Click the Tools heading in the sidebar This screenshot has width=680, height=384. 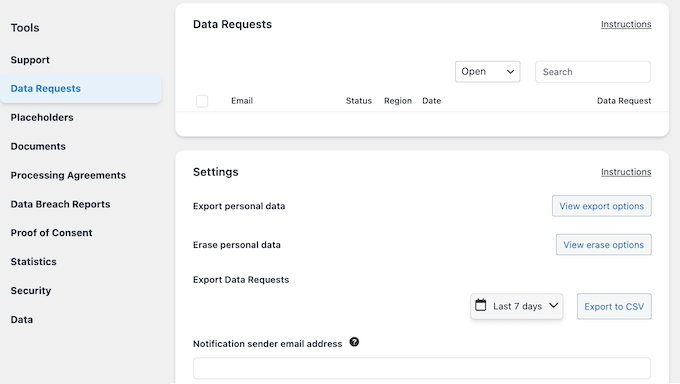[25, 28]
